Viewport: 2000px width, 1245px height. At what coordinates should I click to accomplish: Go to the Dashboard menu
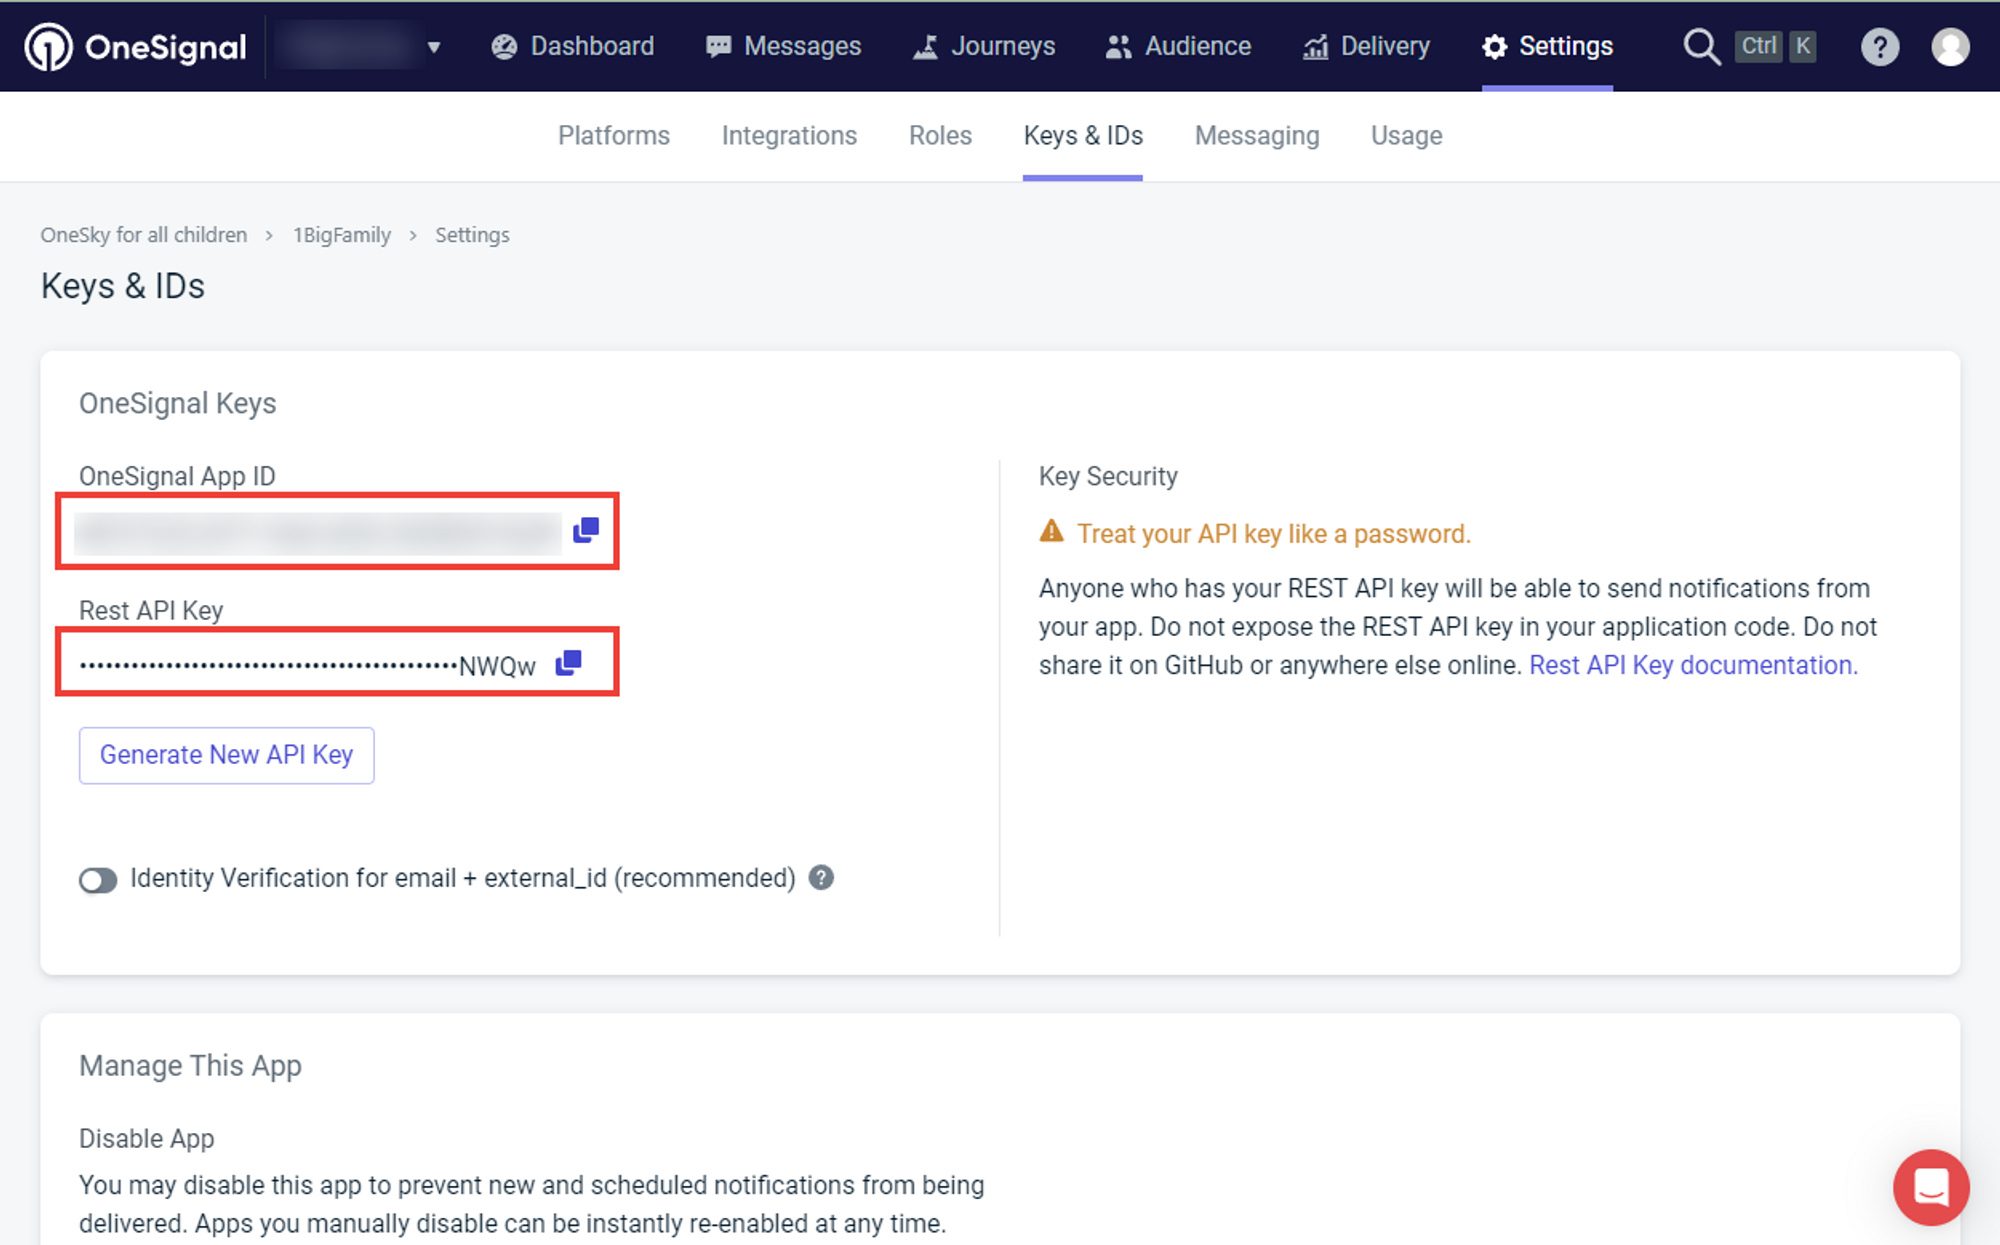point(573,46)
